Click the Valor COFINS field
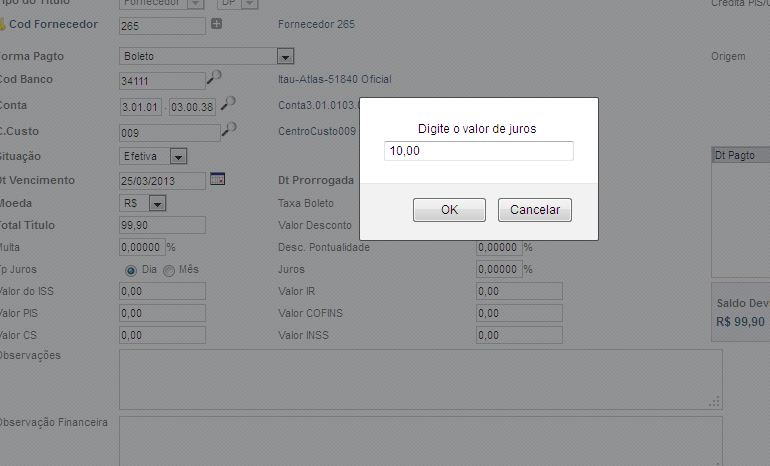 519,313
